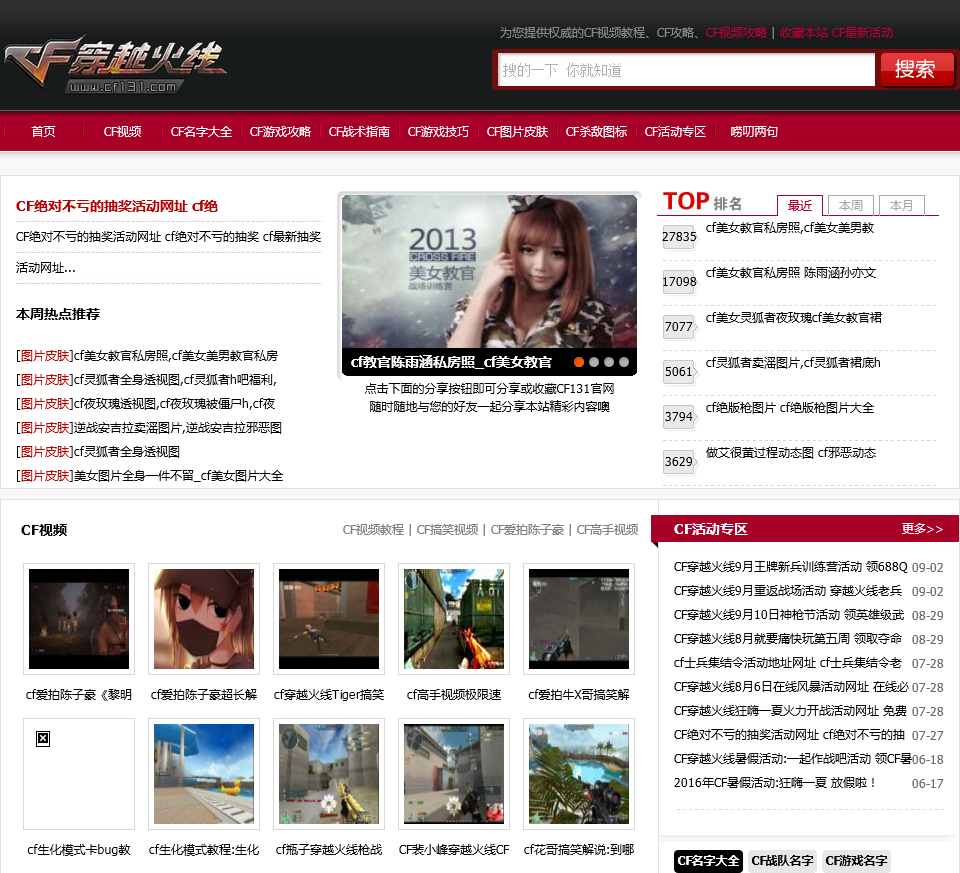This screenshot has height=873, width=960.
Task: Select the first orange carousel dot
Action: (x=579, y=362)
